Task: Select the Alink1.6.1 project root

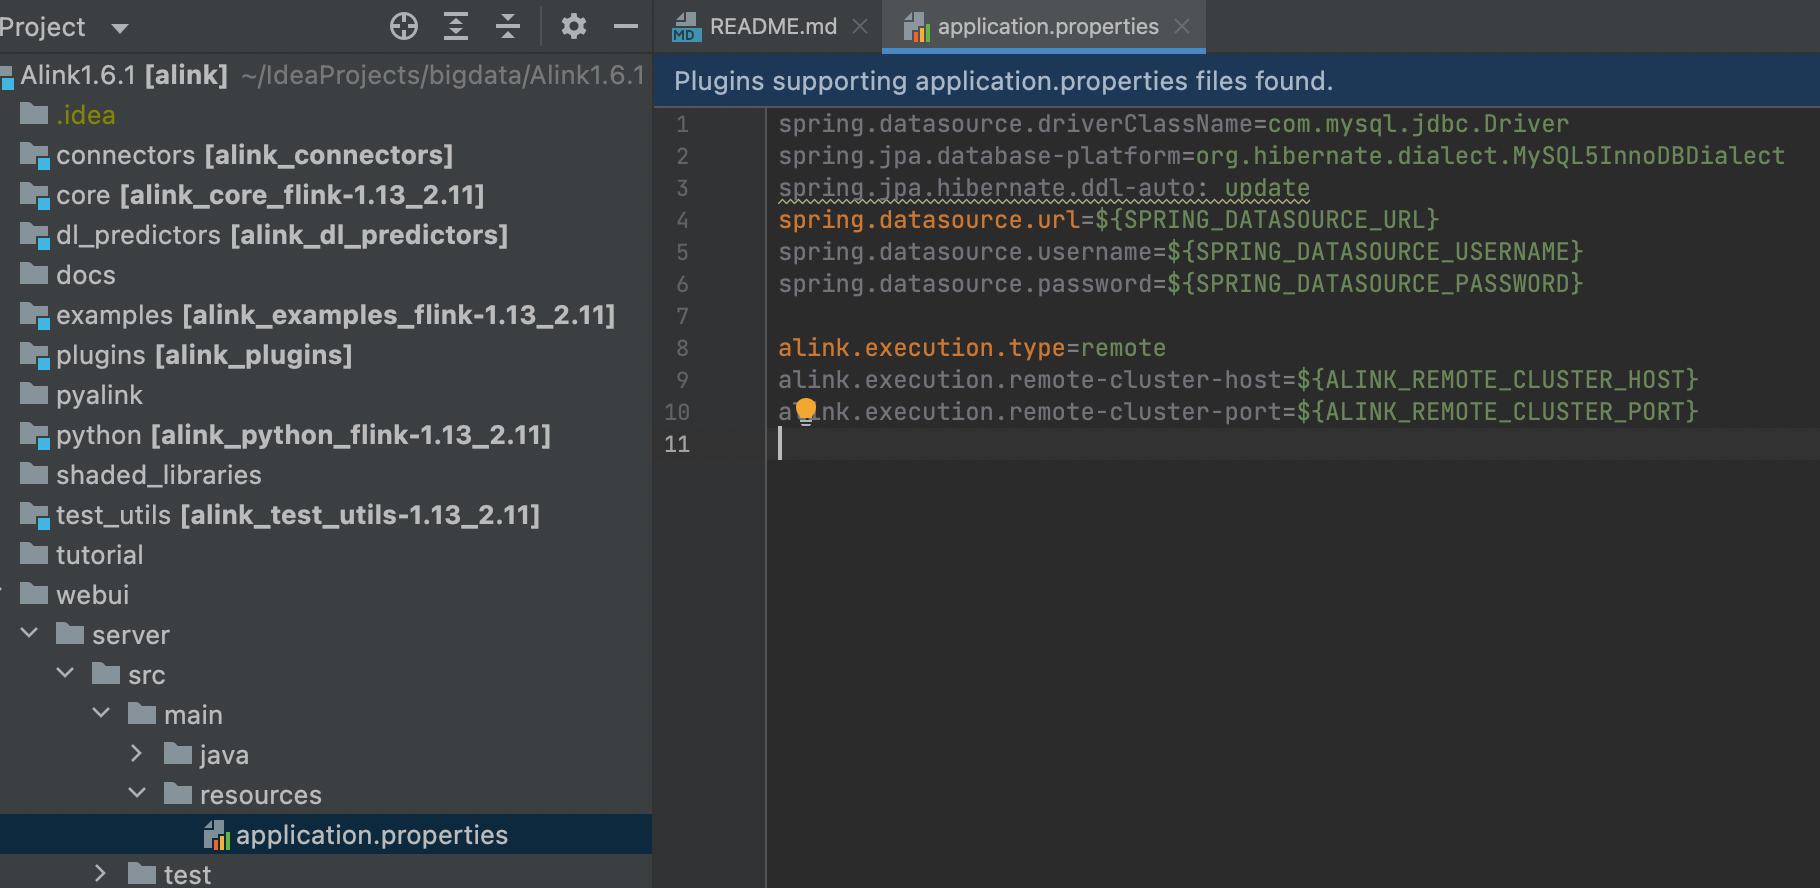Action: pyautogui.click(x=326, y=75)
